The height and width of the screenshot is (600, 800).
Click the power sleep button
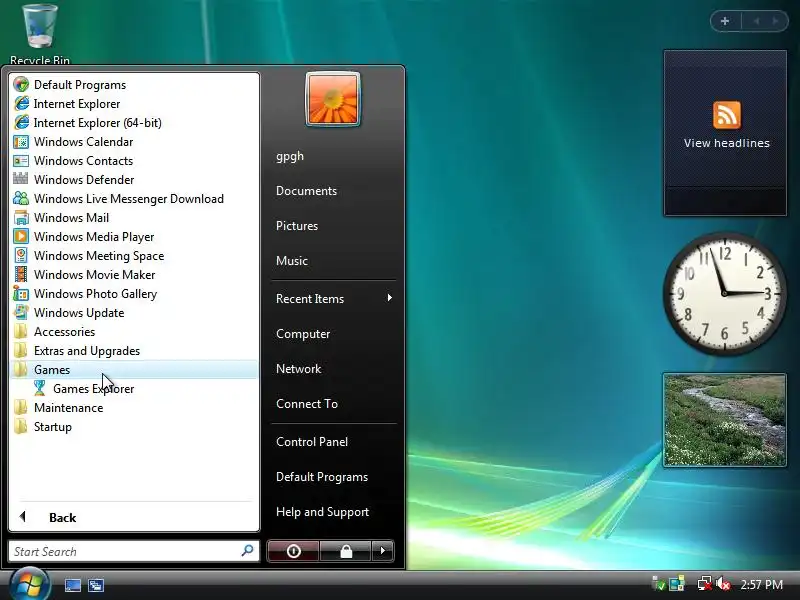tap(293, 551)
